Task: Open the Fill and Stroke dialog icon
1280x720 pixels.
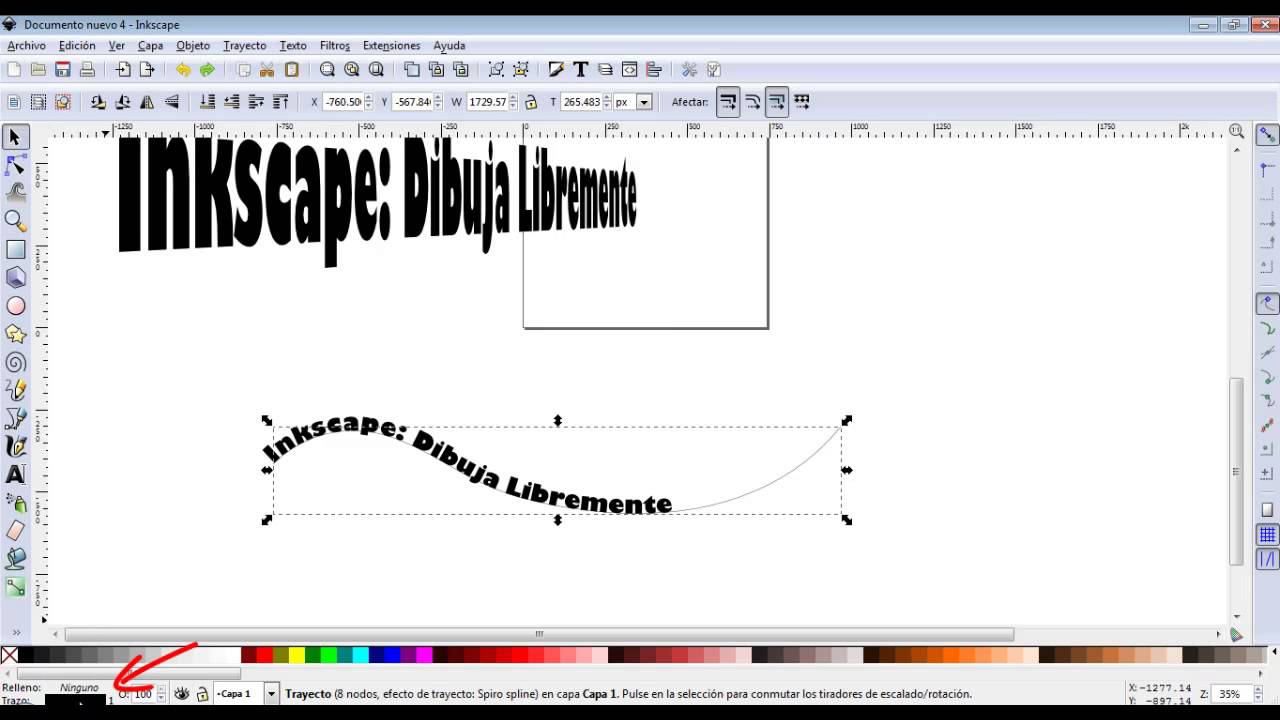Action: 556,69
